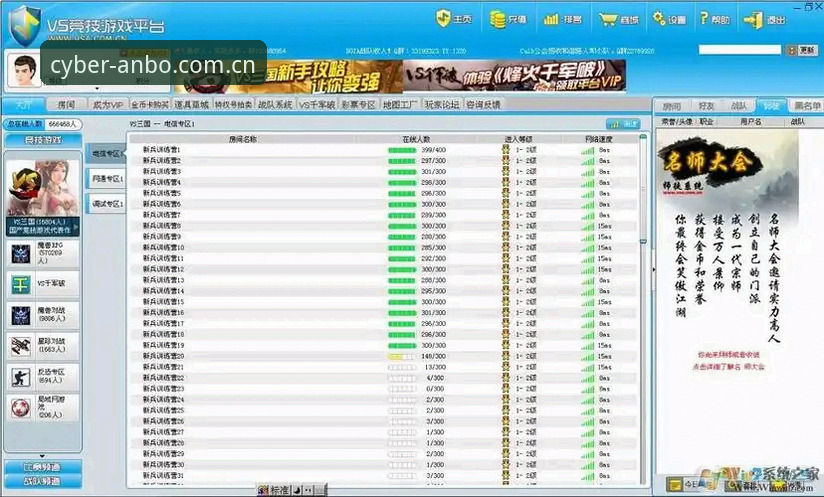This screenshot has height=497, width=824.
Task: Sort by 房间名称 column header
Action: pos(243,139)
